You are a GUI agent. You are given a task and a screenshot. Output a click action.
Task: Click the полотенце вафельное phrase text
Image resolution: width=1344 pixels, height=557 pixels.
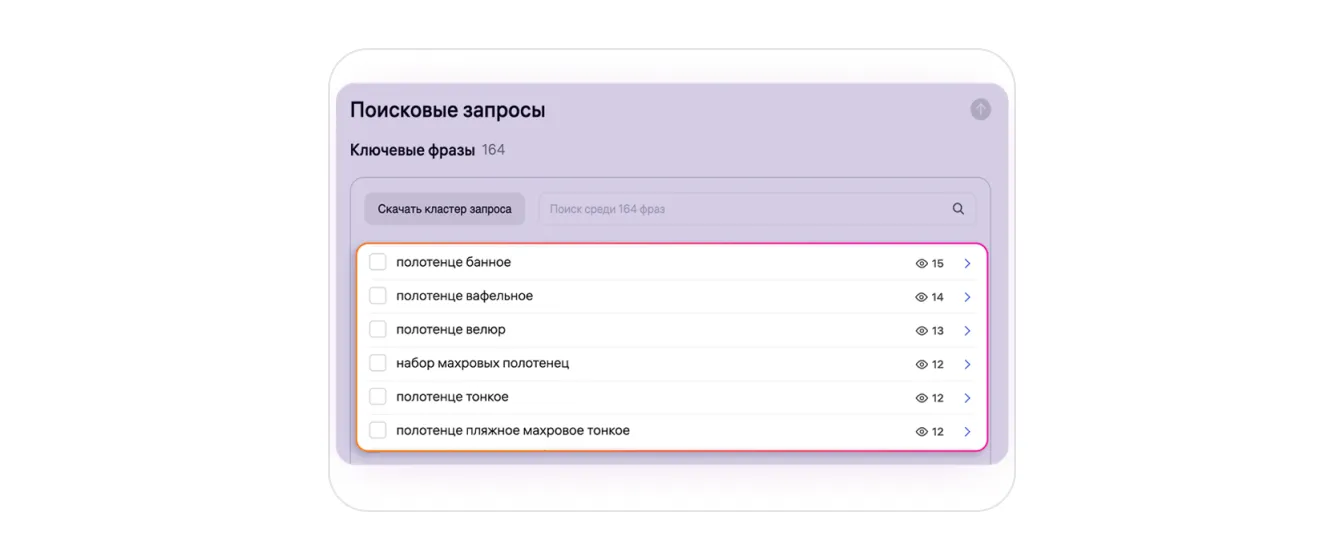pos(464,296)
